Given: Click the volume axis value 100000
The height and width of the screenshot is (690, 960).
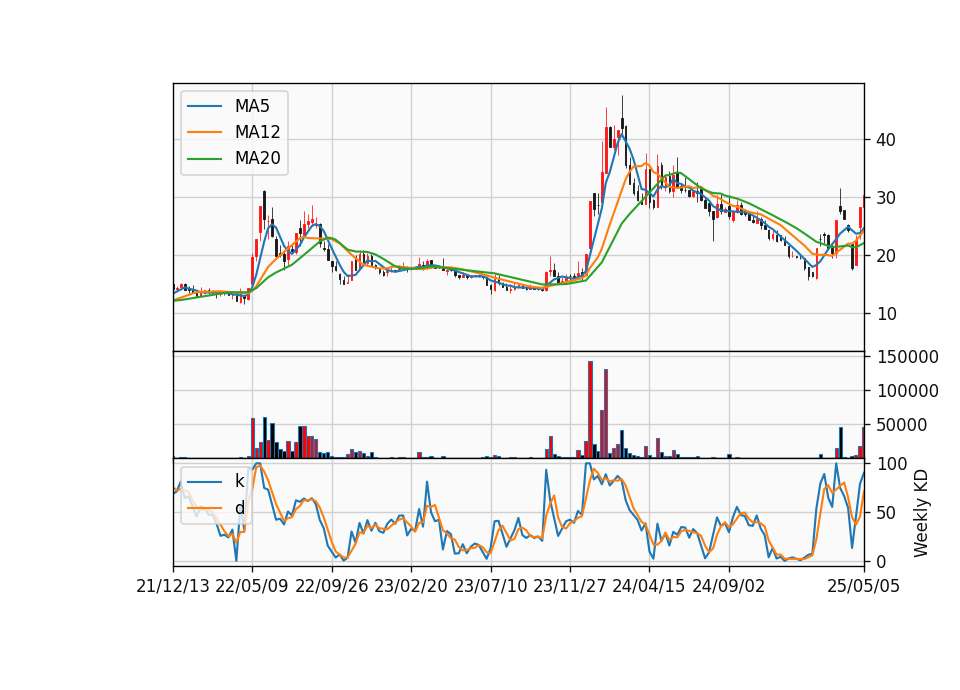Looking at the screenshot, I should [x=908, y=391].
